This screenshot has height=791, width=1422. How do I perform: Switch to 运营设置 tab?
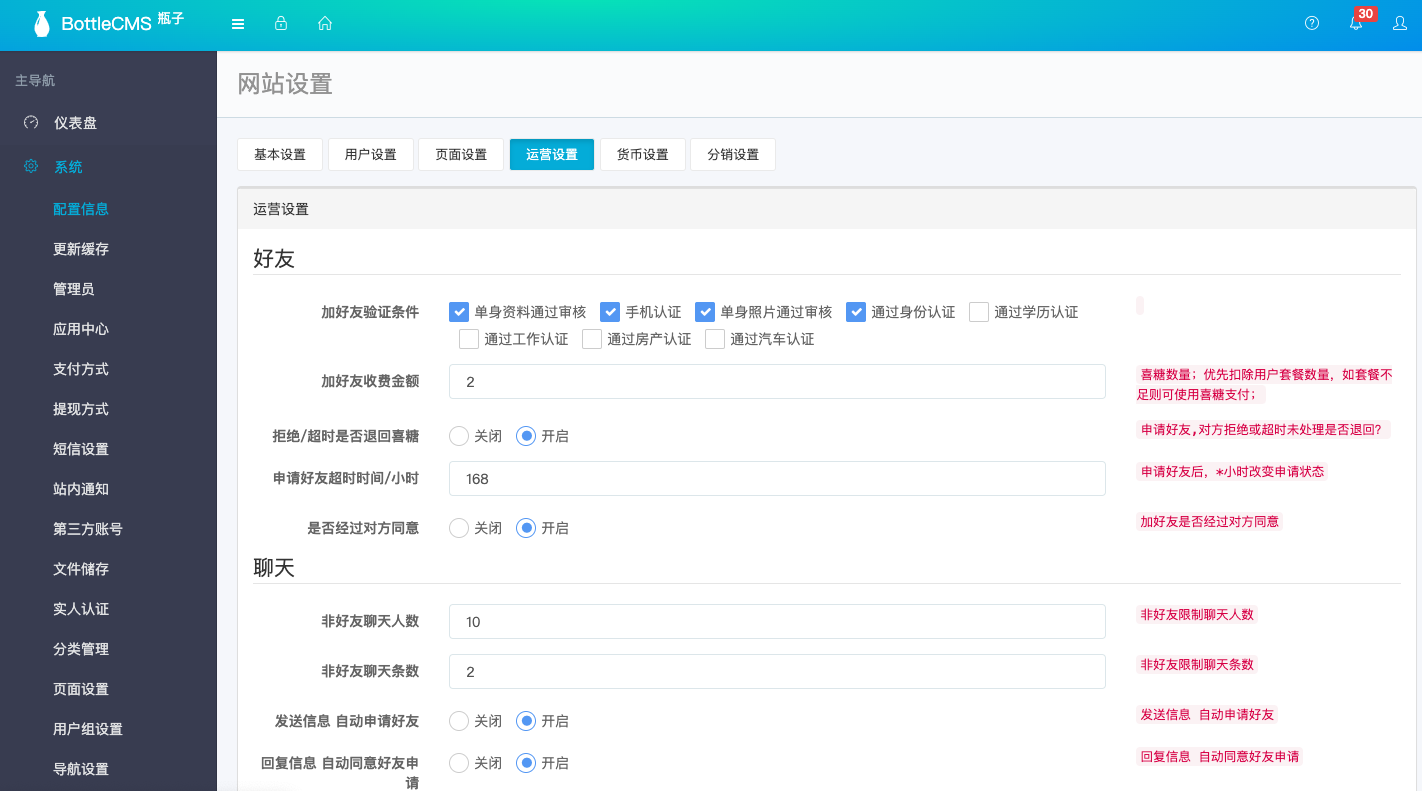(552, 154)
